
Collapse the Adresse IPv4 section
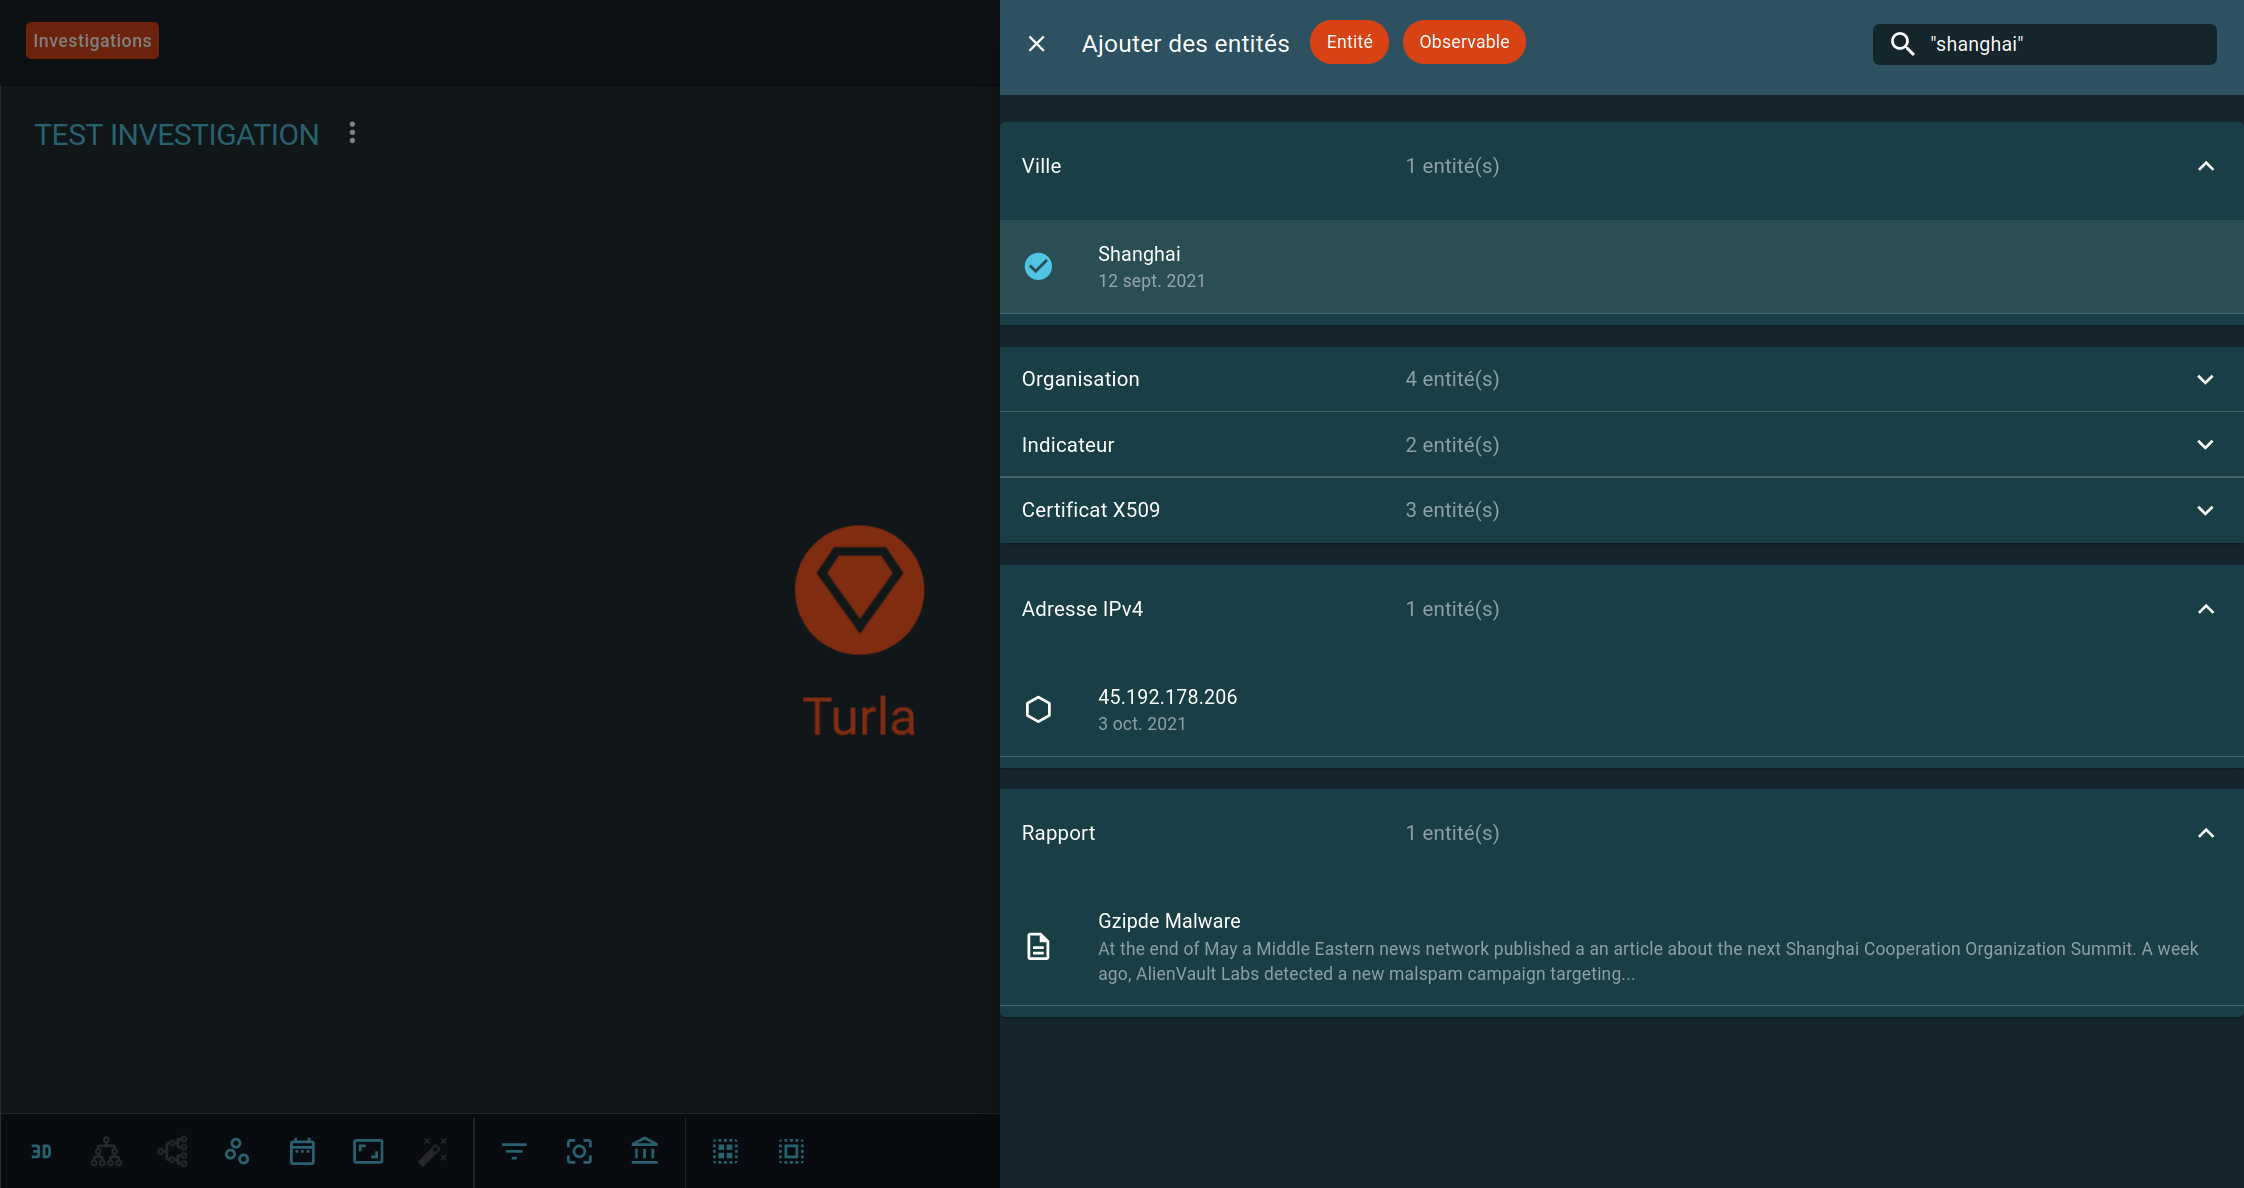pyautogui.click(x=2206, y=609)
